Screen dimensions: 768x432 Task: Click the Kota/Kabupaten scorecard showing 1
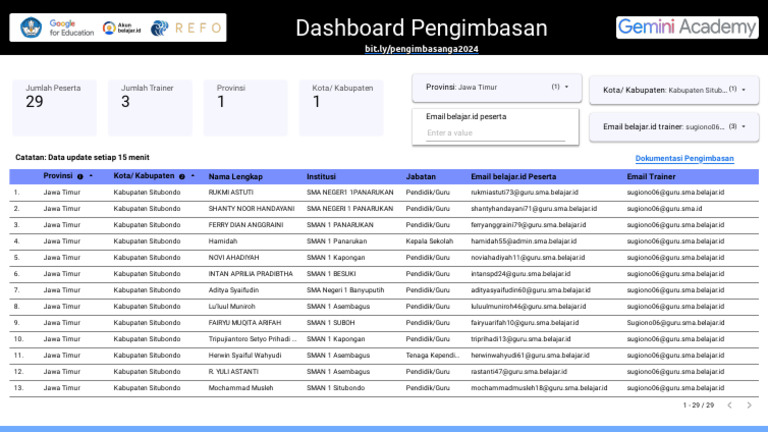click(x=341, y=108)
